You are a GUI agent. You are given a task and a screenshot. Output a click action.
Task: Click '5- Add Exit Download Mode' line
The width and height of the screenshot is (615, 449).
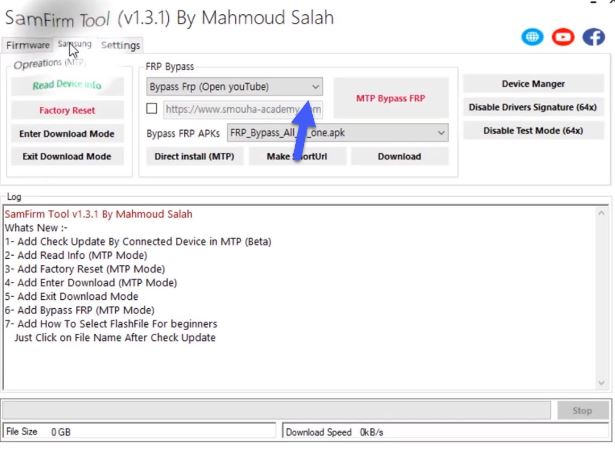[71, 296]
